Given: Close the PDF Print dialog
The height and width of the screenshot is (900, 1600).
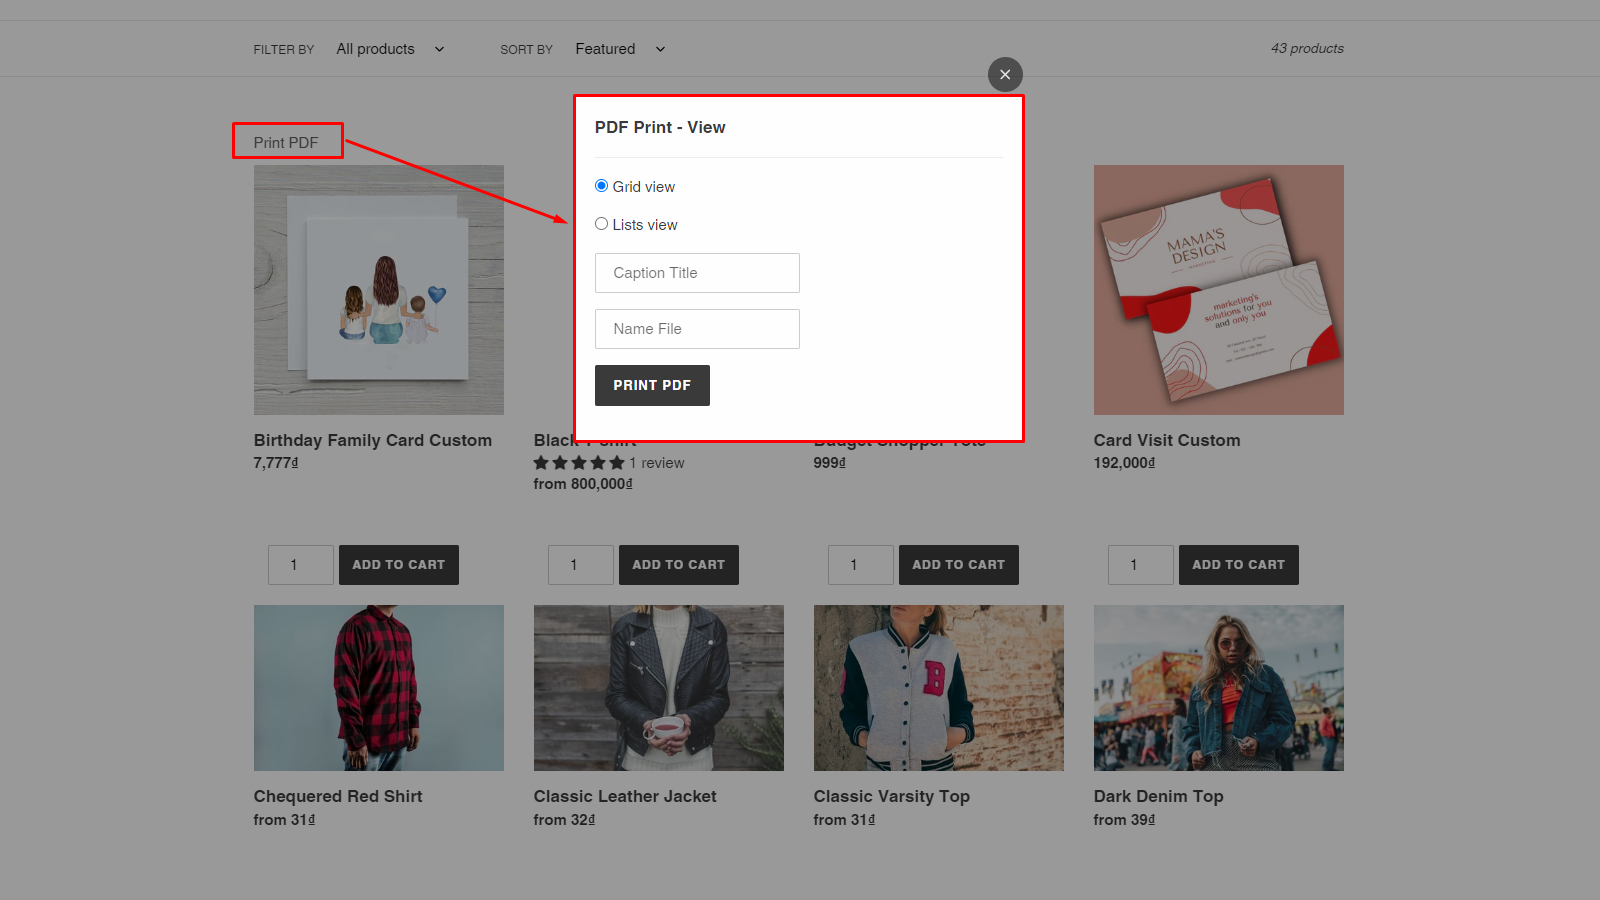Looking at the screenshot, I should coord(1005,74).
